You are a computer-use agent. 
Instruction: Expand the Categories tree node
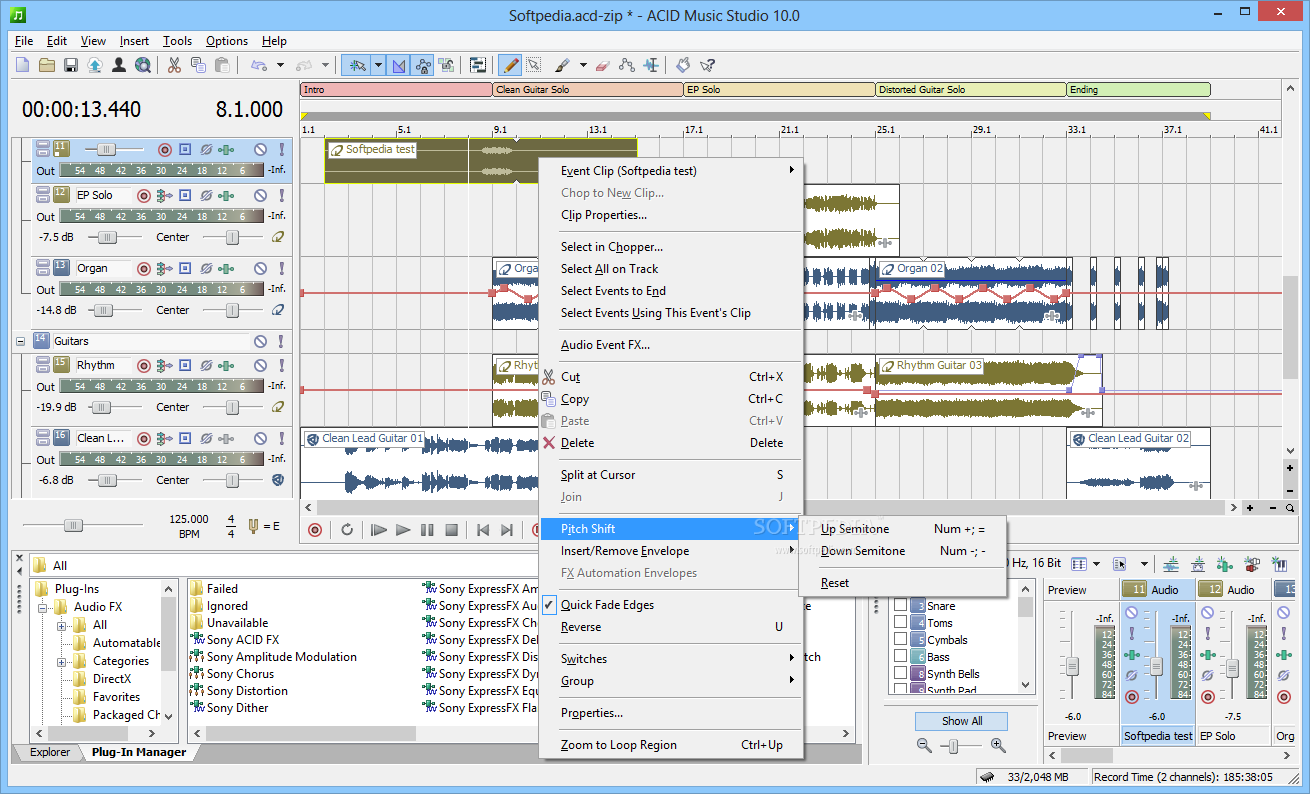click(62, 661)
